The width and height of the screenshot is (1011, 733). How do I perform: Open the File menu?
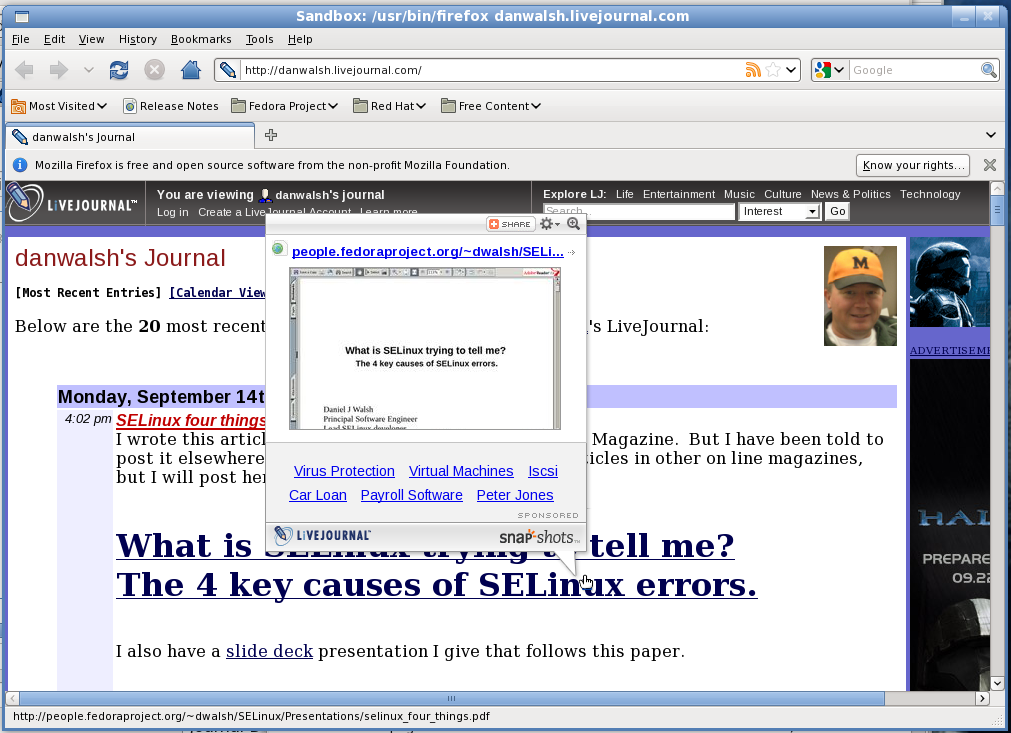pyautogui.click(x=21, y=39)
